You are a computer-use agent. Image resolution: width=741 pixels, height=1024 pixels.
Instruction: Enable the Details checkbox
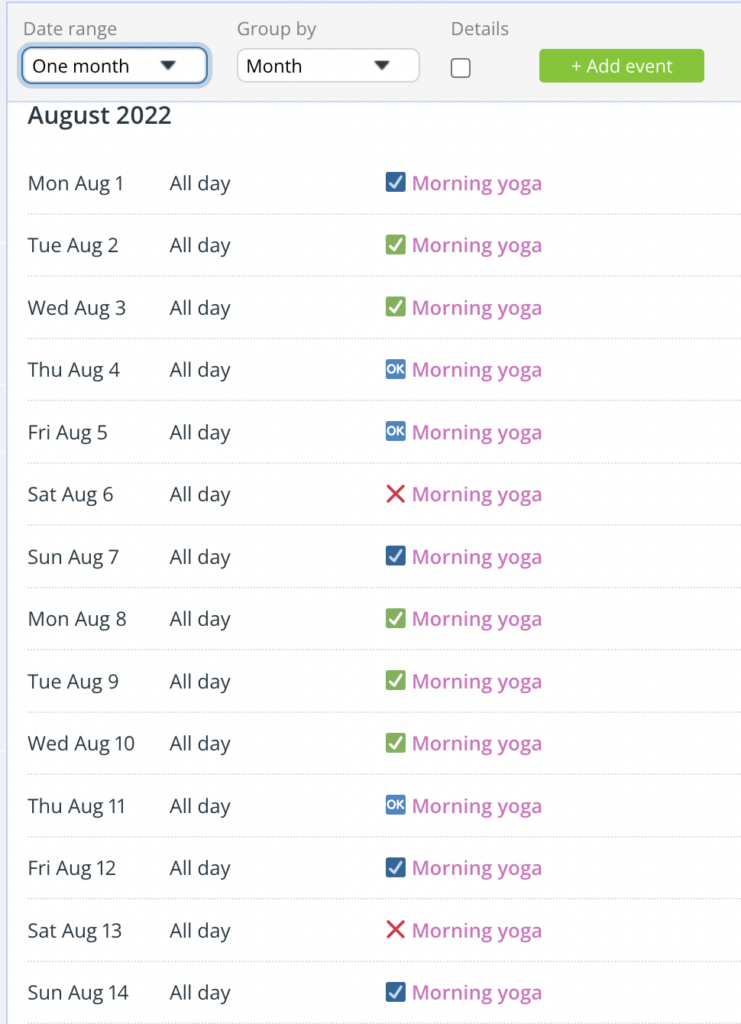460,69
